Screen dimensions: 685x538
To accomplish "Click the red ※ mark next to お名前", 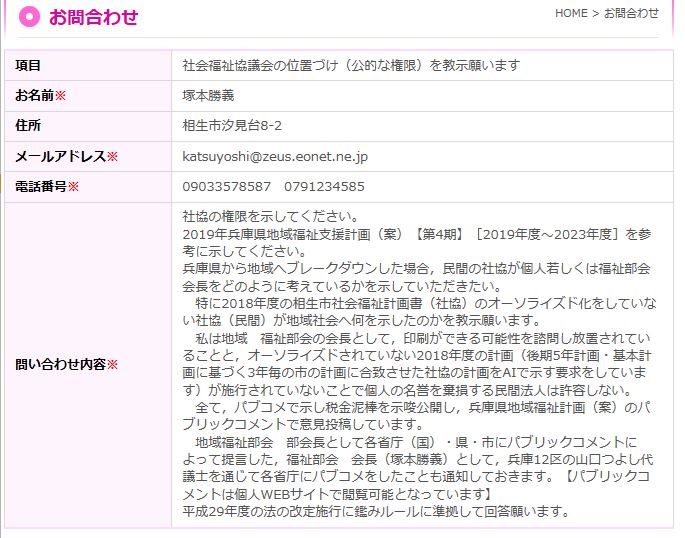I will [60, 95].
